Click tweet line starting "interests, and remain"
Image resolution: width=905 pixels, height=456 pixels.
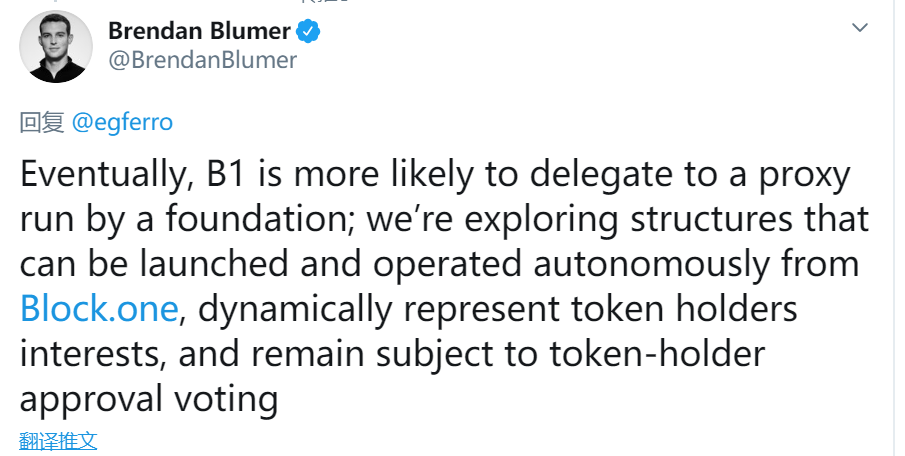(x=392, y=354)
